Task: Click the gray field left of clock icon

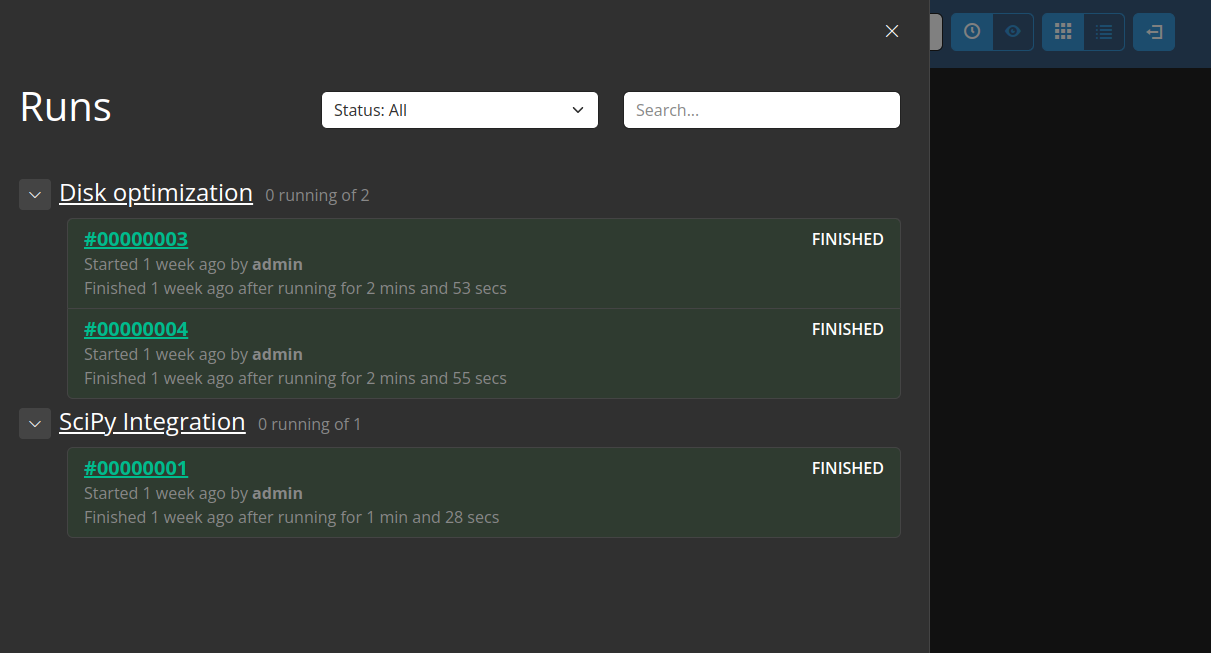Action: [936, 32]
